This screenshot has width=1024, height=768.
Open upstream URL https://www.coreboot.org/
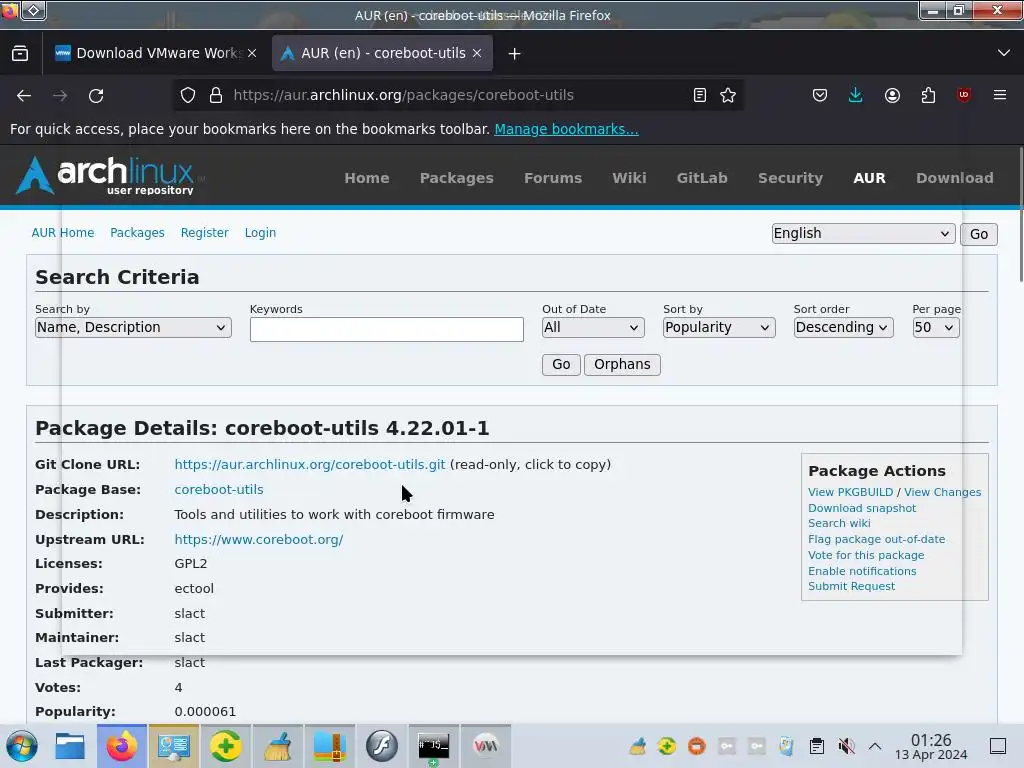(259, 539)
